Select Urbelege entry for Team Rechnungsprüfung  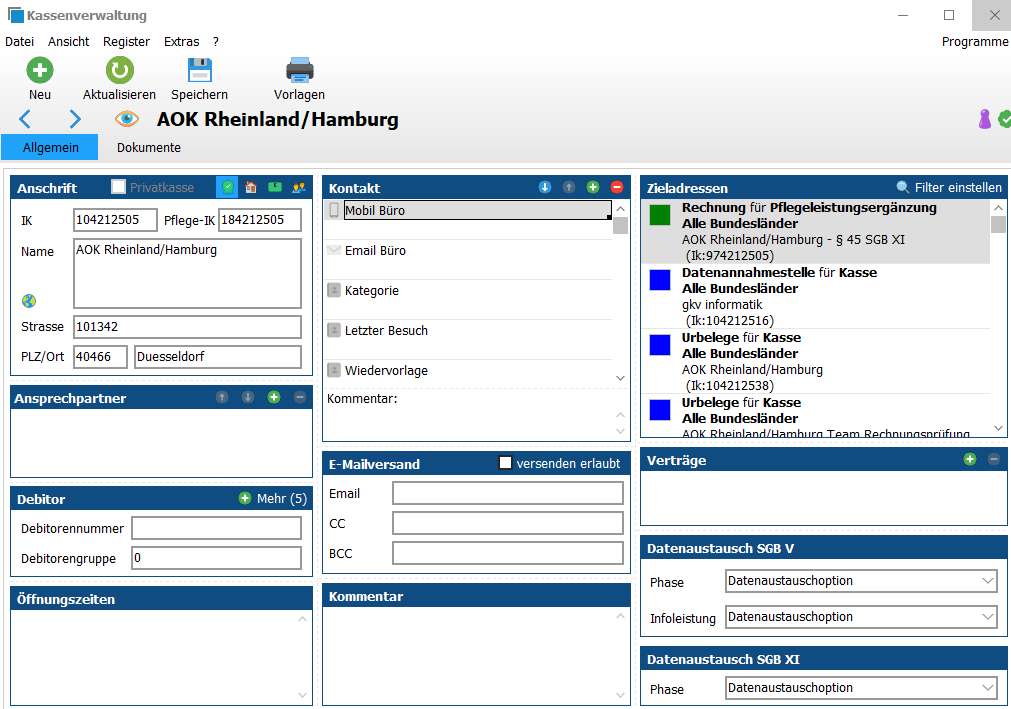816,416
